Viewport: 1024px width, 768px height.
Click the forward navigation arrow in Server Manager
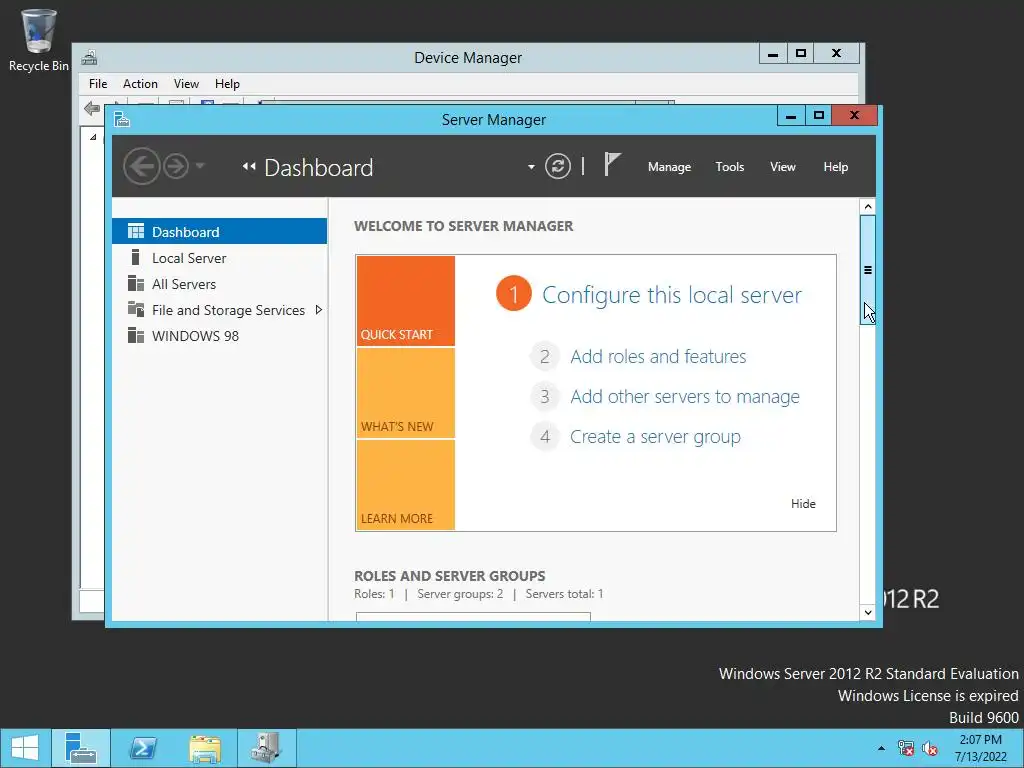176,167
